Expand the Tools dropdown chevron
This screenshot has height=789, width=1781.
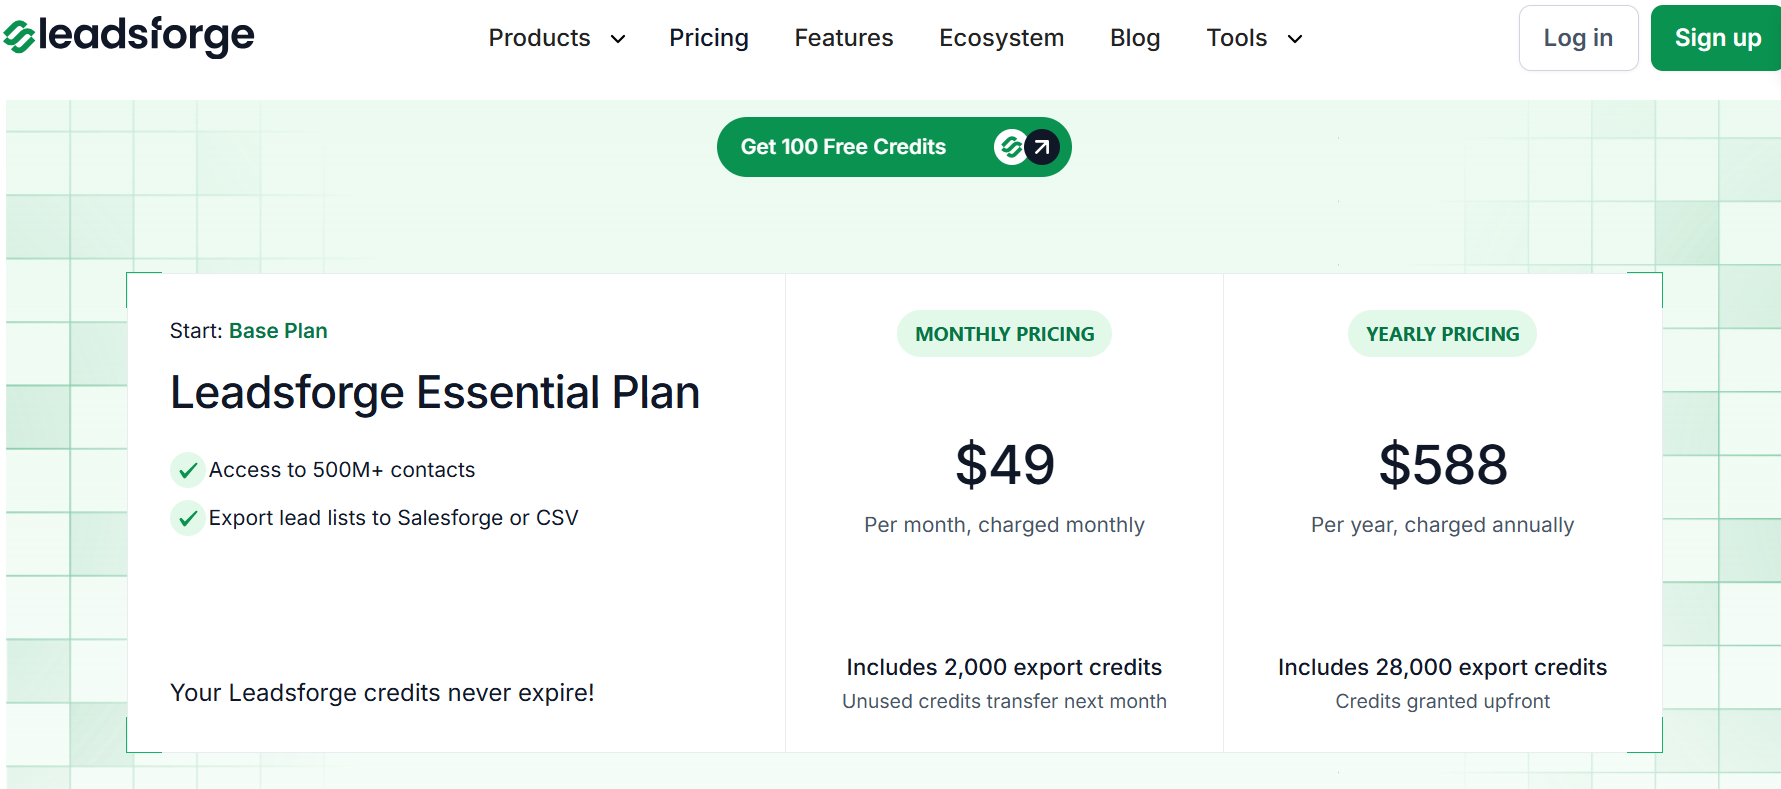(1295, 39)
